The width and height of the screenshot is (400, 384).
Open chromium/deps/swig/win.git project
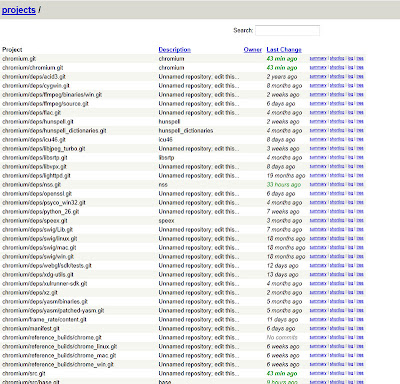click(x=38, y=257)
